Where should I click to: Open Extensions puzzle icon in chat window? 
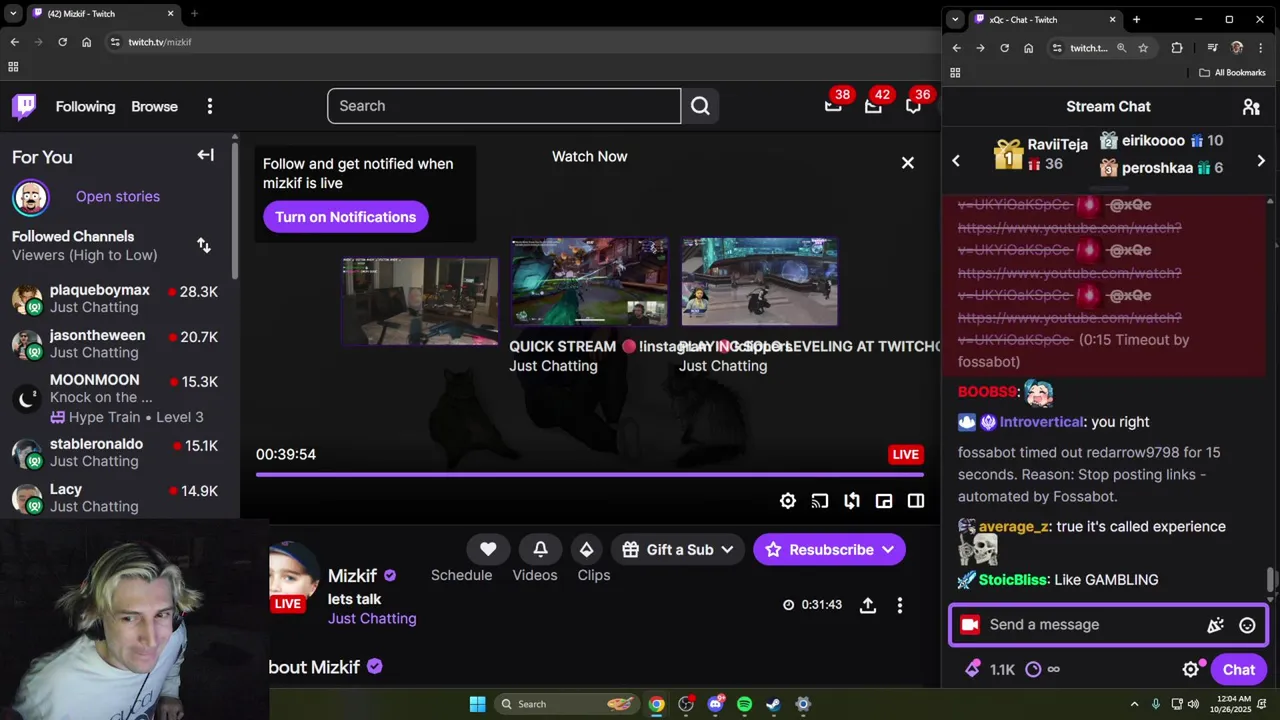pyautogui.click(x=1177, y=48)
